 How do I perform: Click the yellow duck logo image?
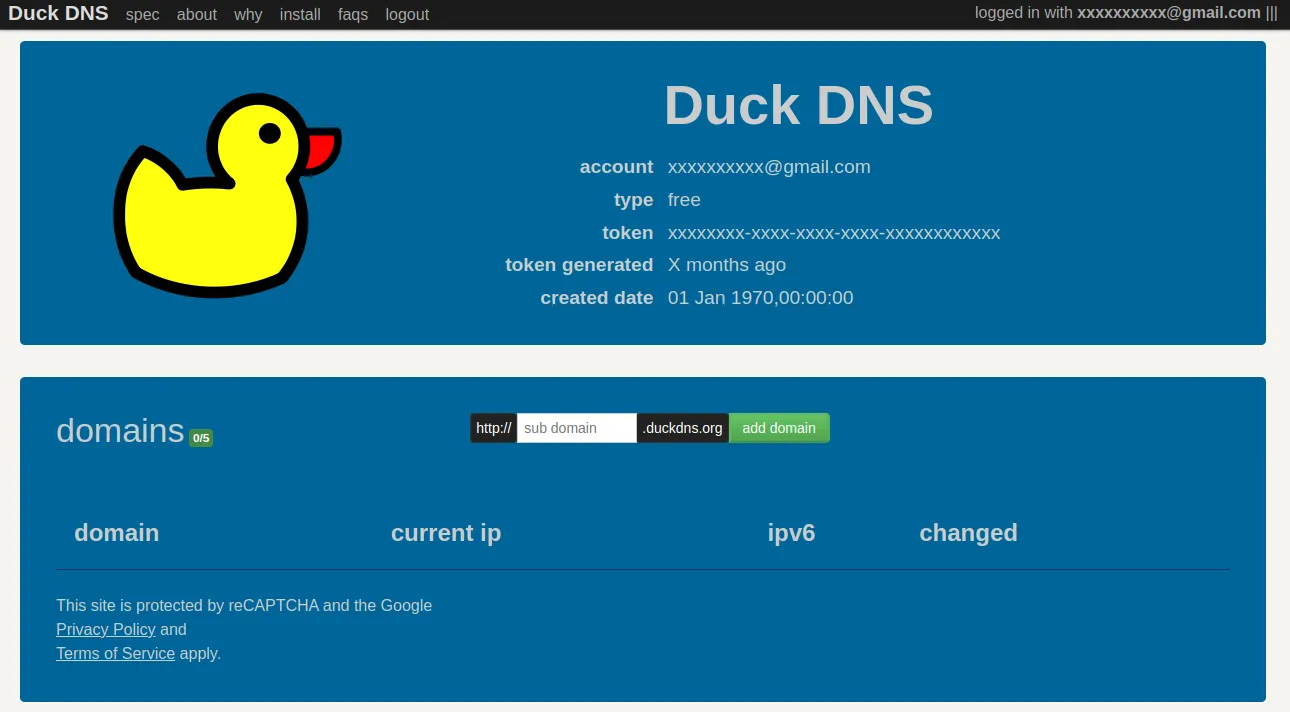tap(227, 195)
